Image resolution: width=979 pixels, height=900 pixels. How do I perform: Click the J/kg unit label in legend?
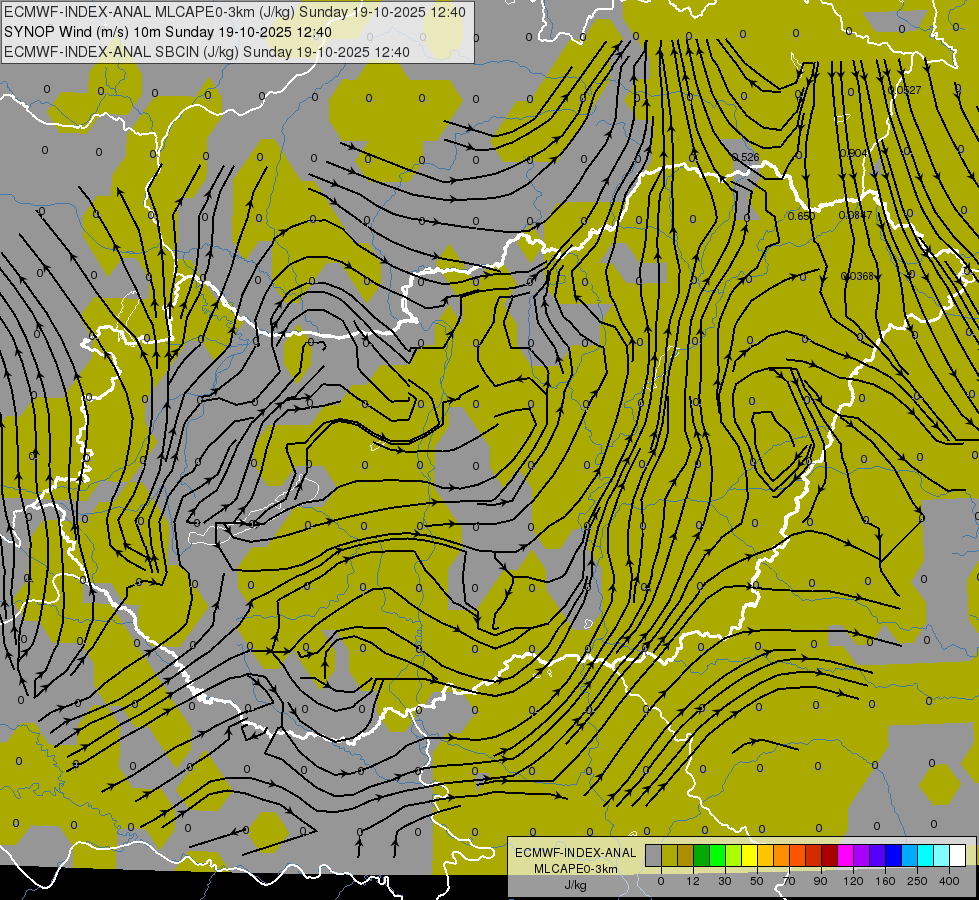(576, 885)
